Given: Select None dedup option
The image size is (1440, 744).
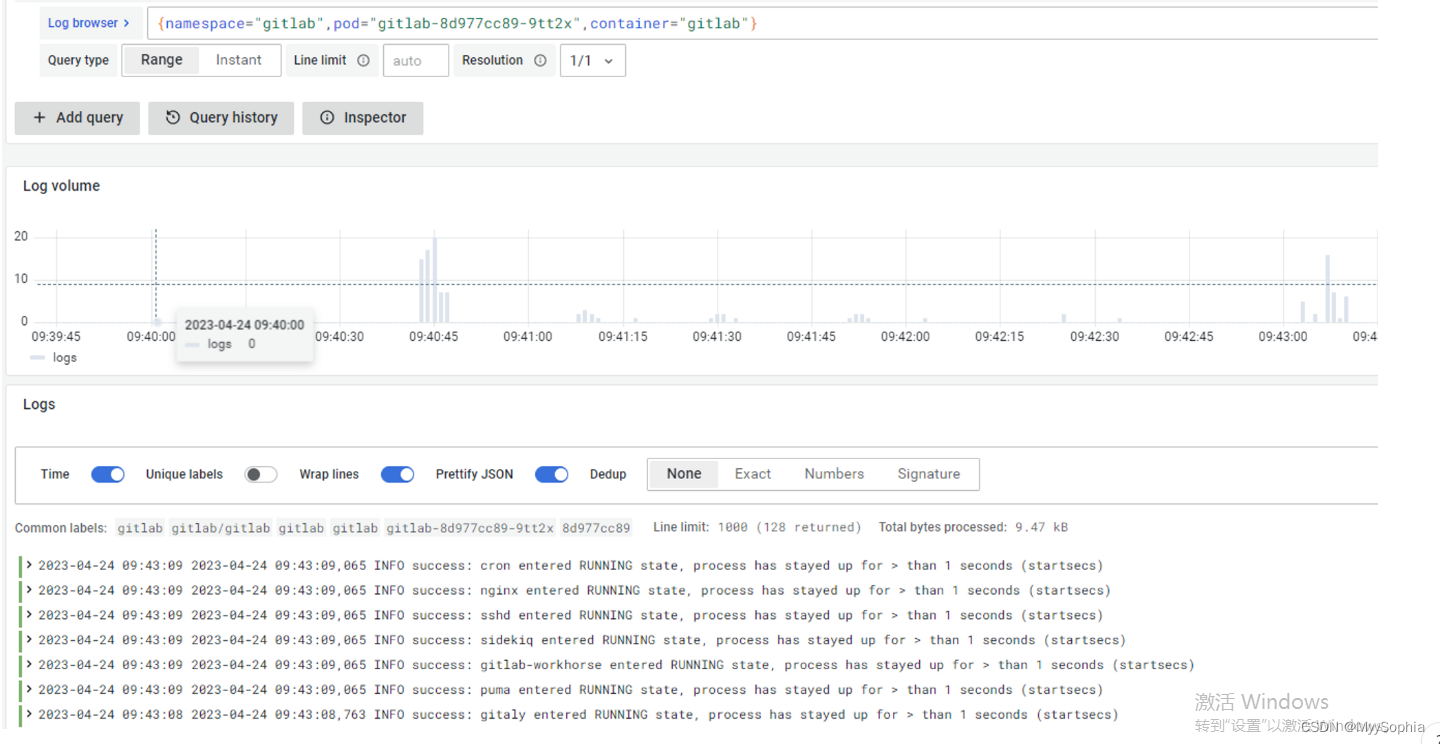Looking at the screenshot, I should coord(684,474).
